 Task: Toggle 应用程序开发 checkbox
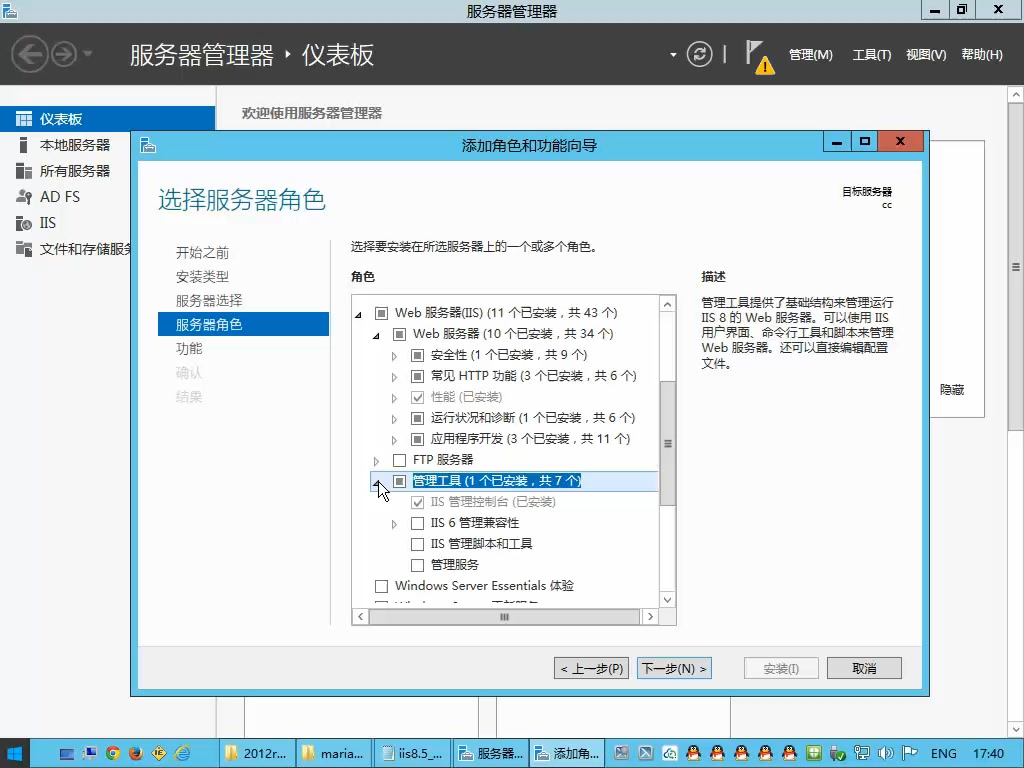417,439
